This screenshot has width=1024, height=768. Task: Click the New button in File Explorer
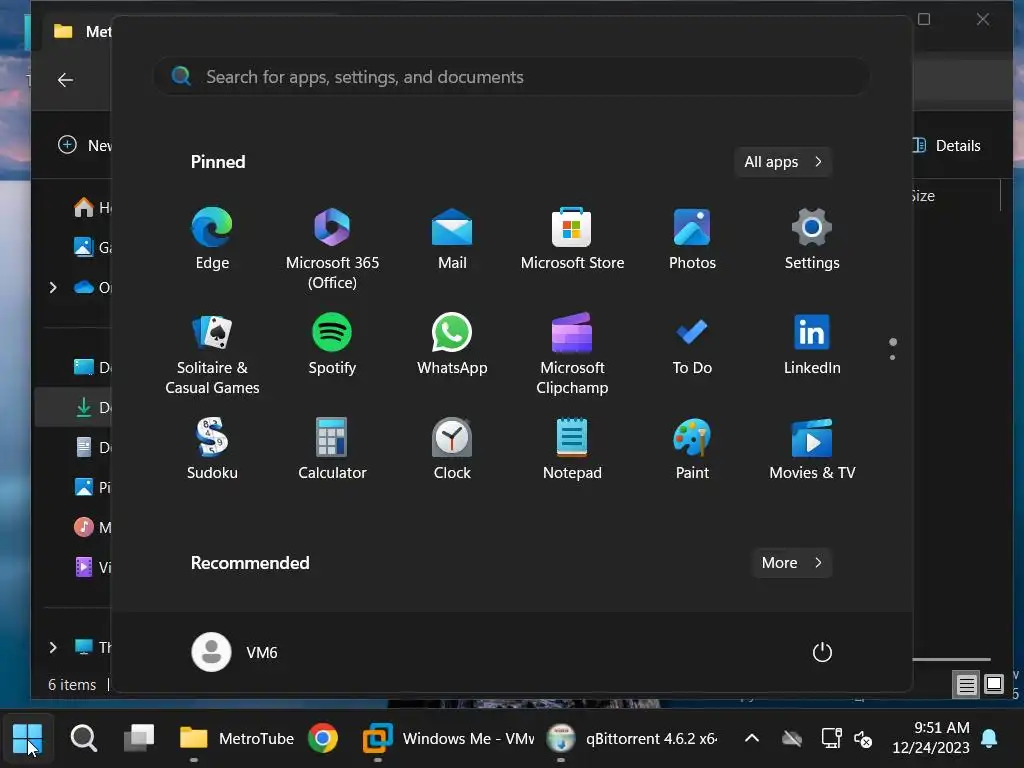click(85, 145)
